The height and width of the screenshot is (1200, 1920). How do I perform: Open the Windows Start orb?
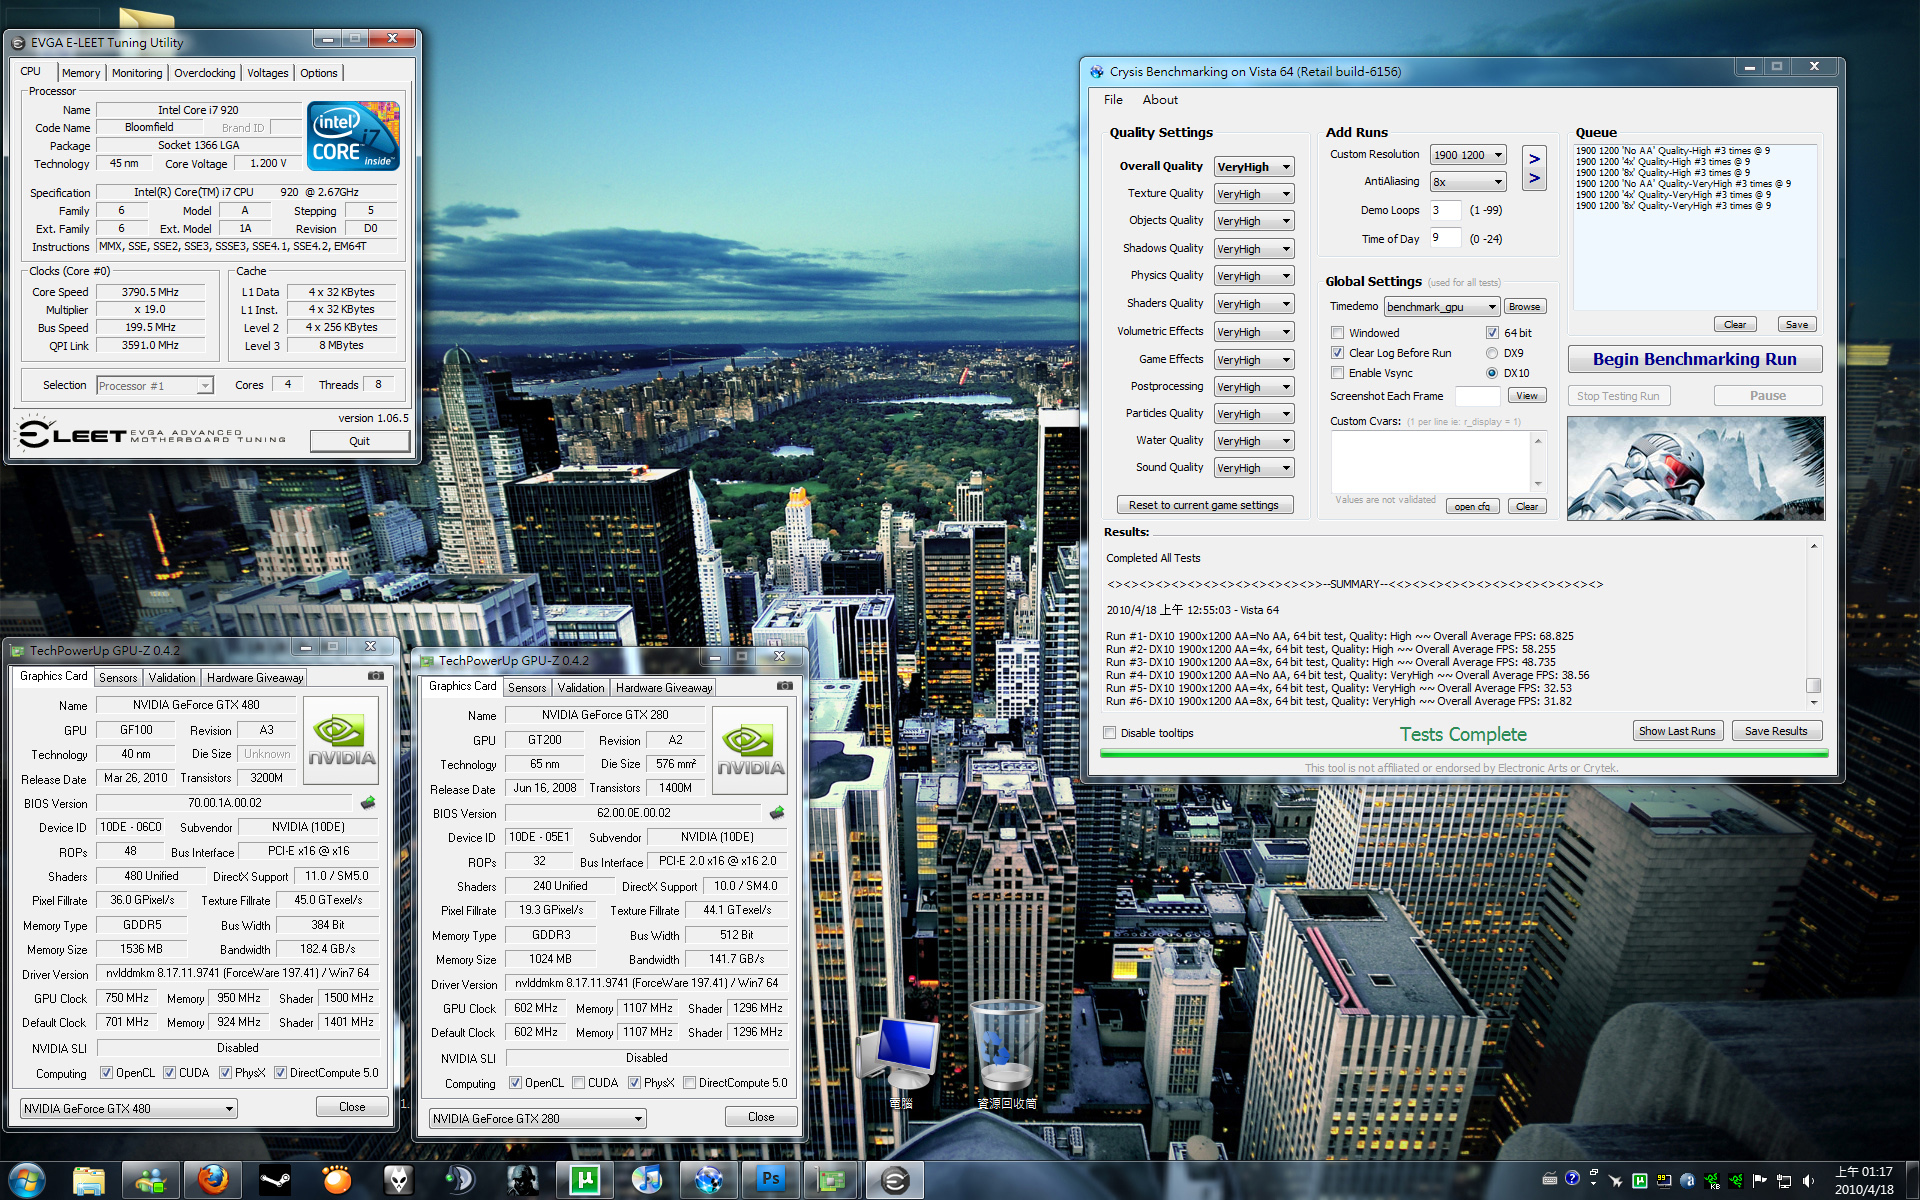(x=27, y=1180)
